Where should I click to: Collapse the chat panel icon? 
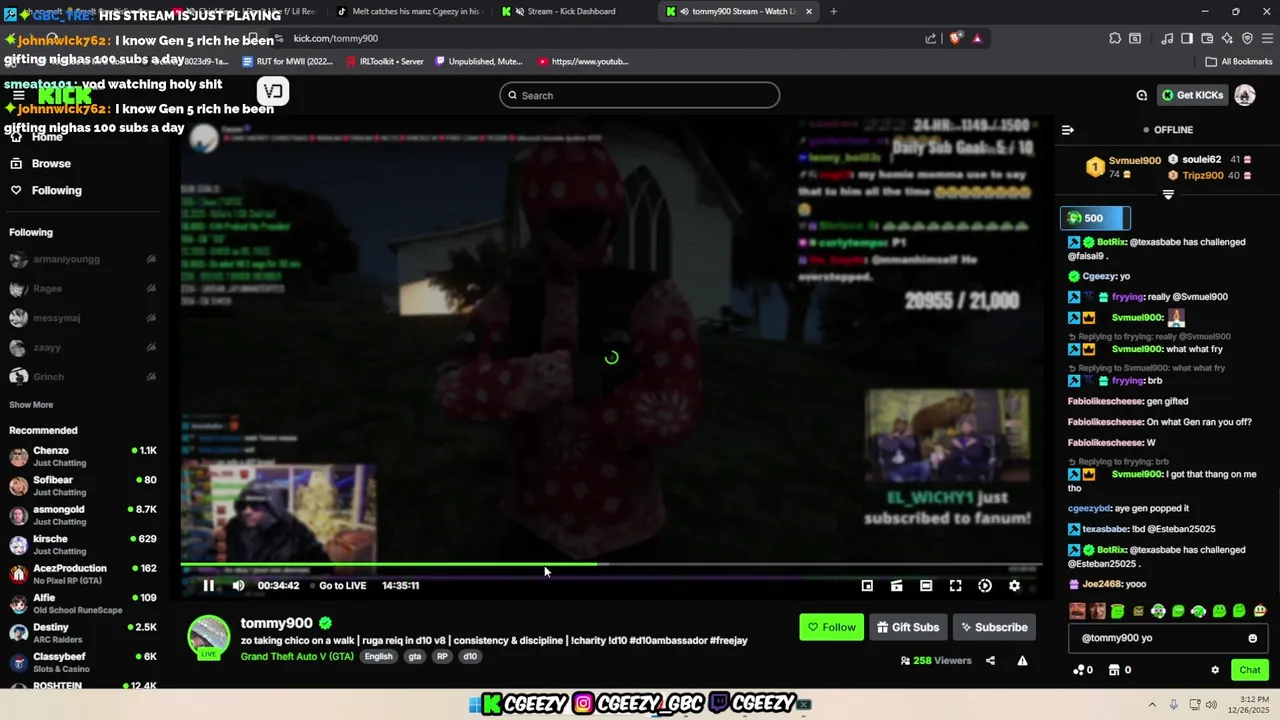(x=1067, y=130)
